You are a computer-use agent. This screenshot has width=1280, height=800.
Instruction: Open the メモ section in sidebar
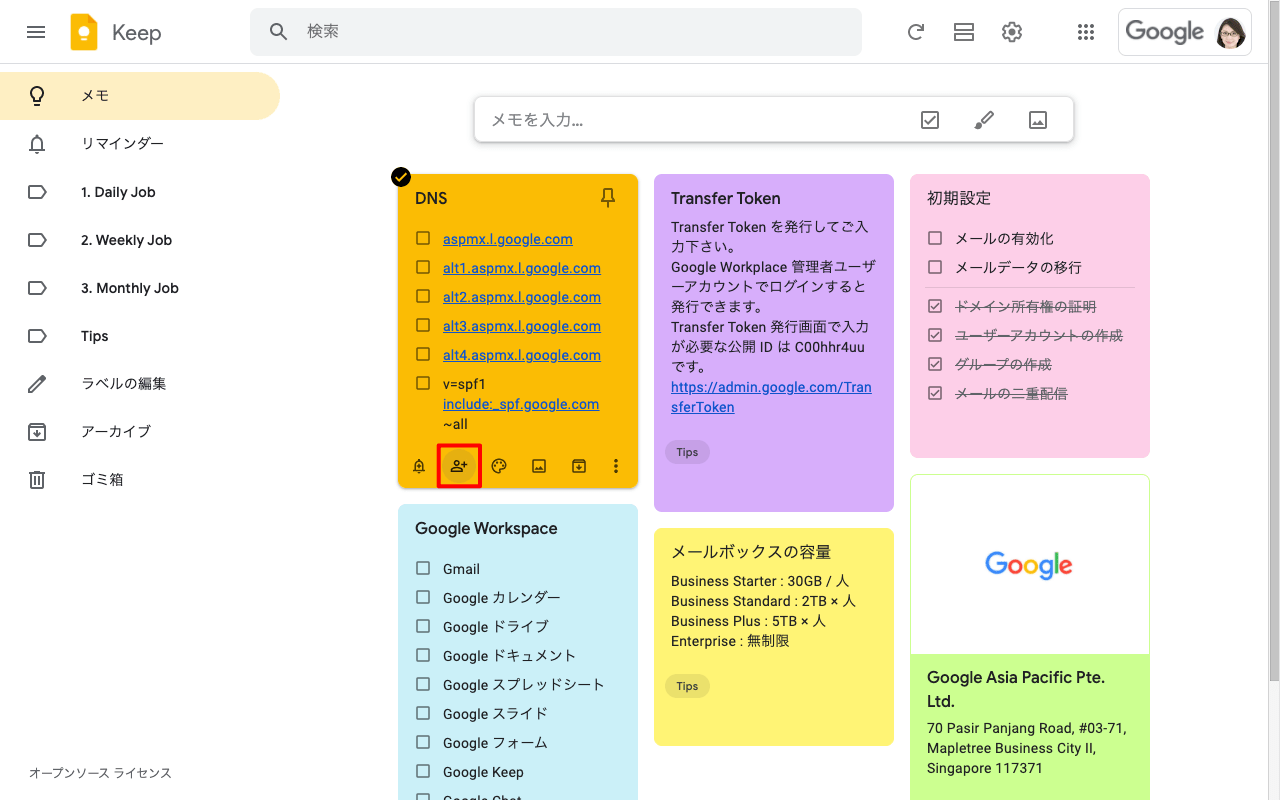tap(140, 96)
